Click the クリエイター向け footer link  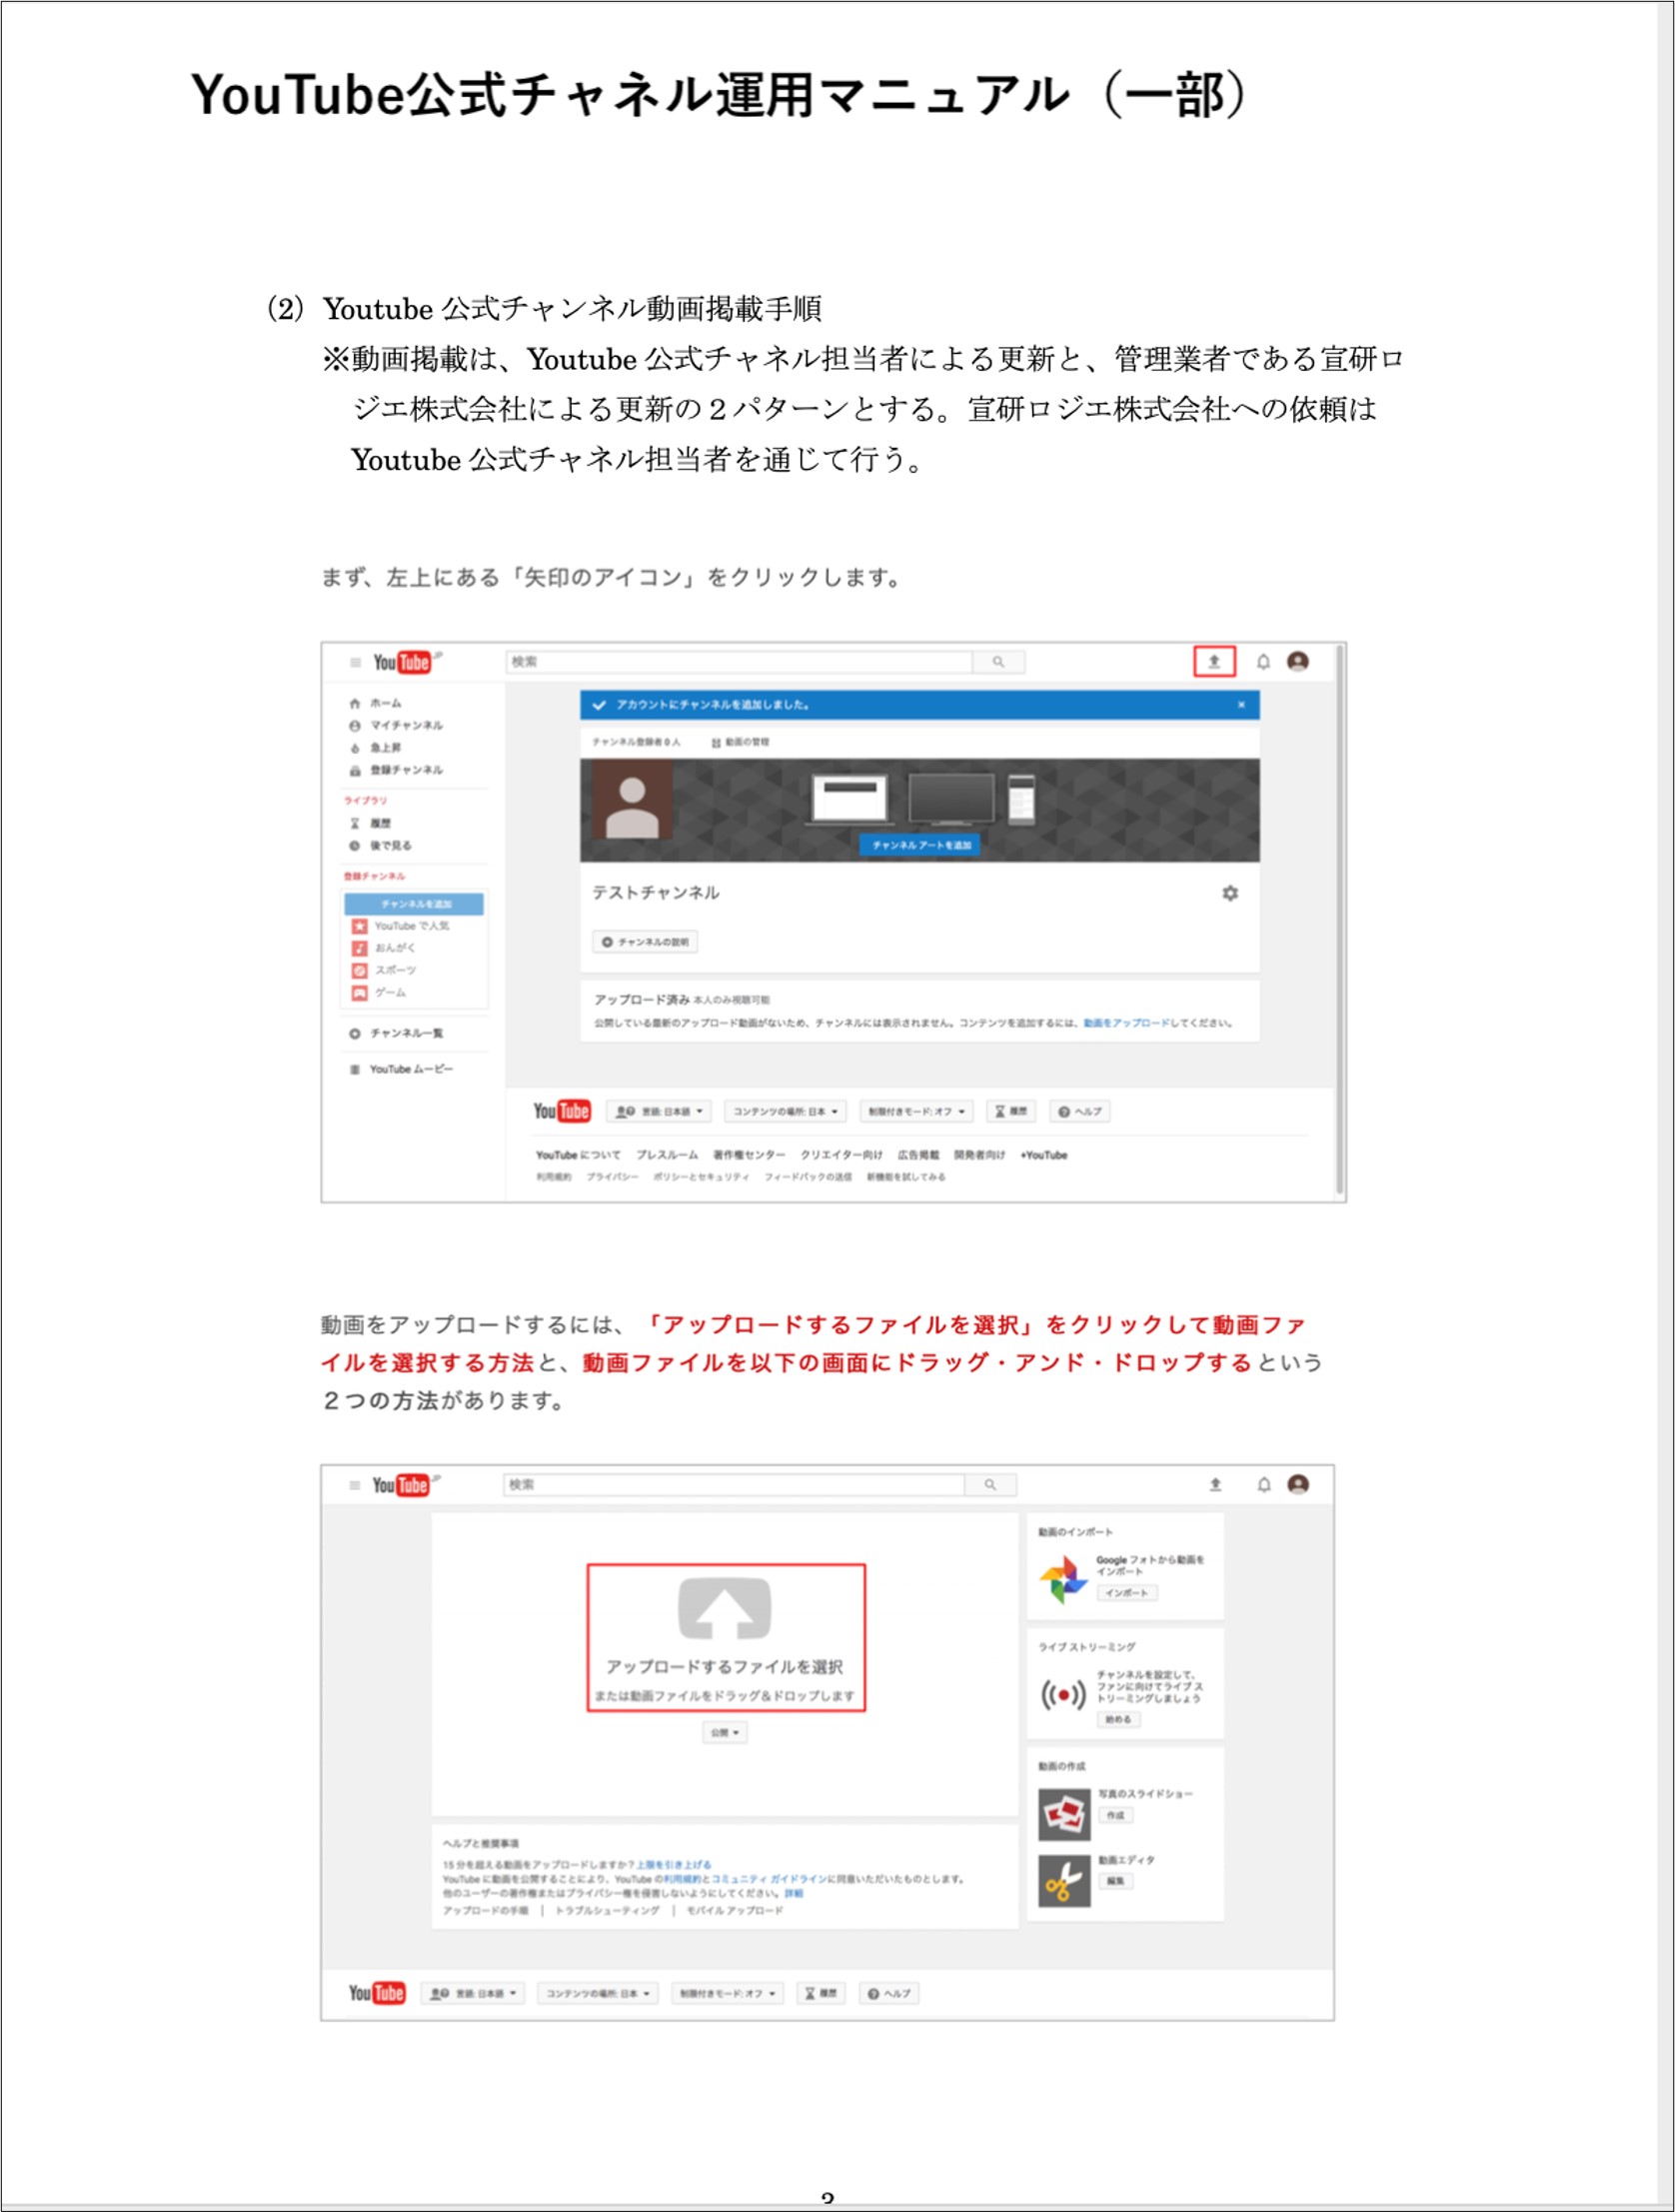point(841,1155)
